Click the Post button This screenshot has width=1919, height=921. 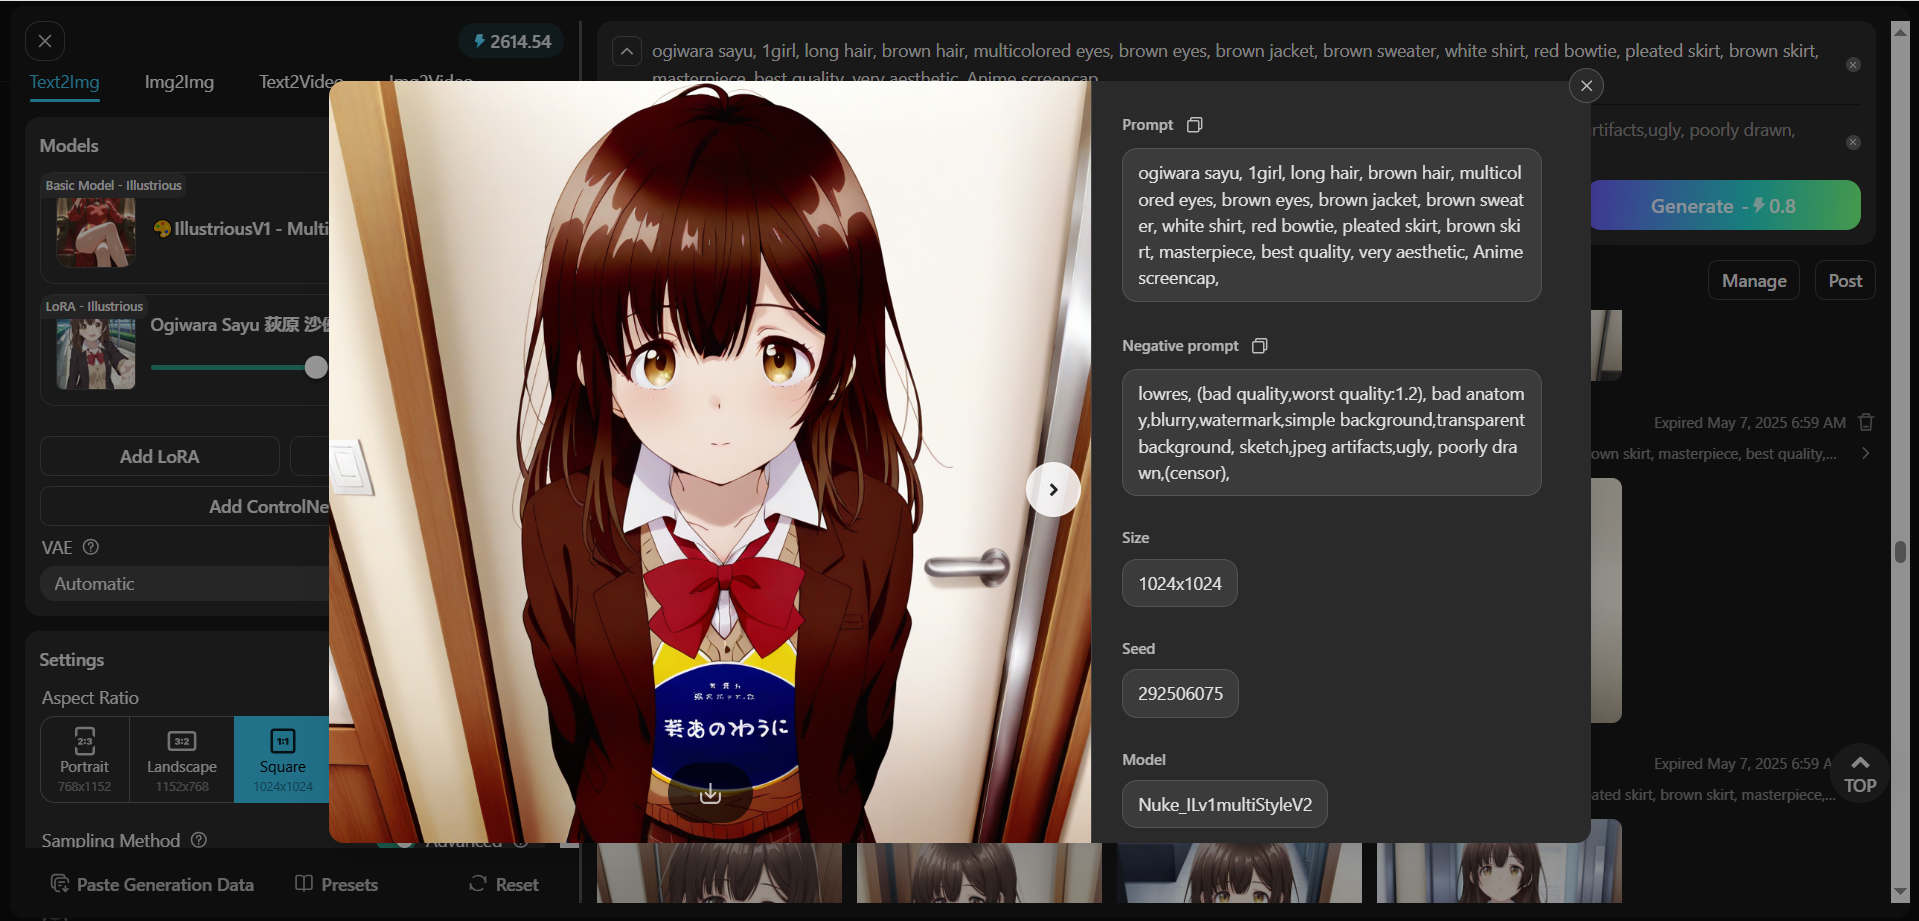pyautogui.click(x=1845, y=281)
